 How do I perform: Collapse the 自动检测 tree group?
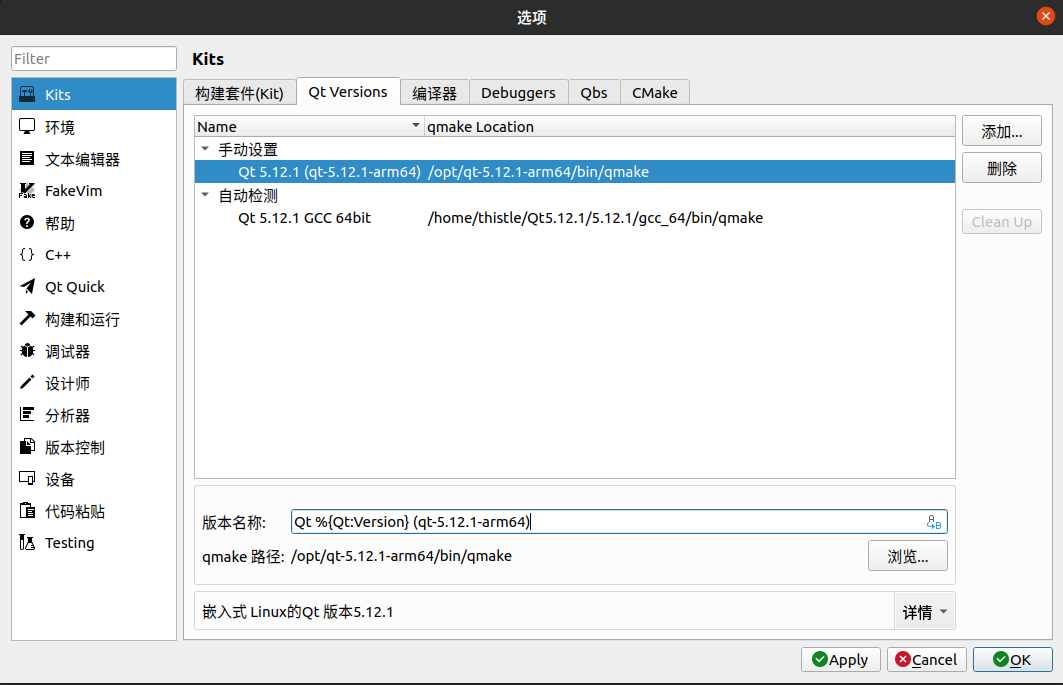(205, 195)
